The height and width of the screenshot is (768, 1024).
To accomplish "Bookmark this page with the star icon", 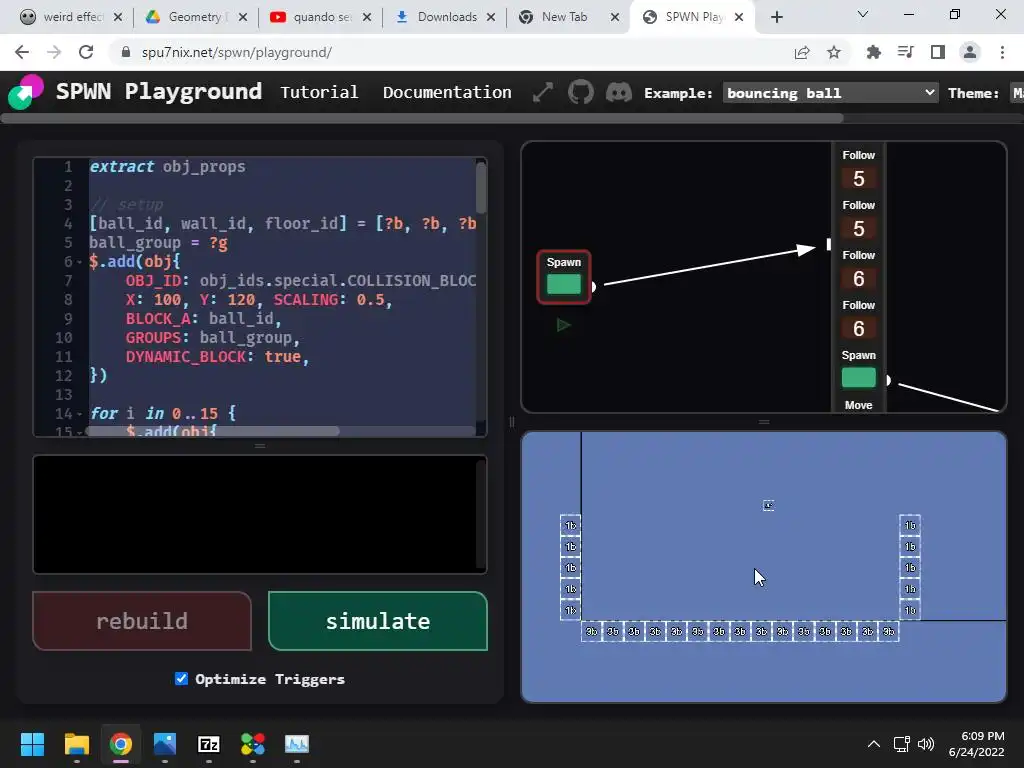I will pos(834,52).
